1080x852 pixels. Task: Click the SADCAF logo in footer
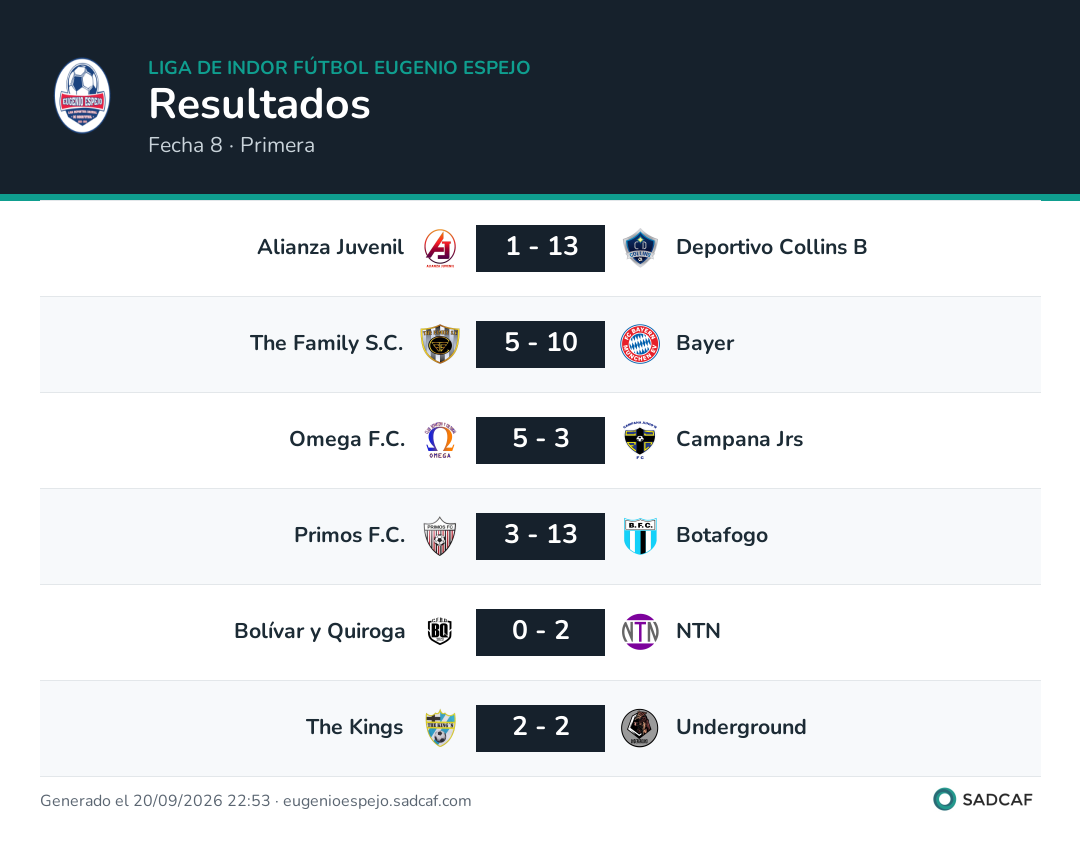coord(982,799)
